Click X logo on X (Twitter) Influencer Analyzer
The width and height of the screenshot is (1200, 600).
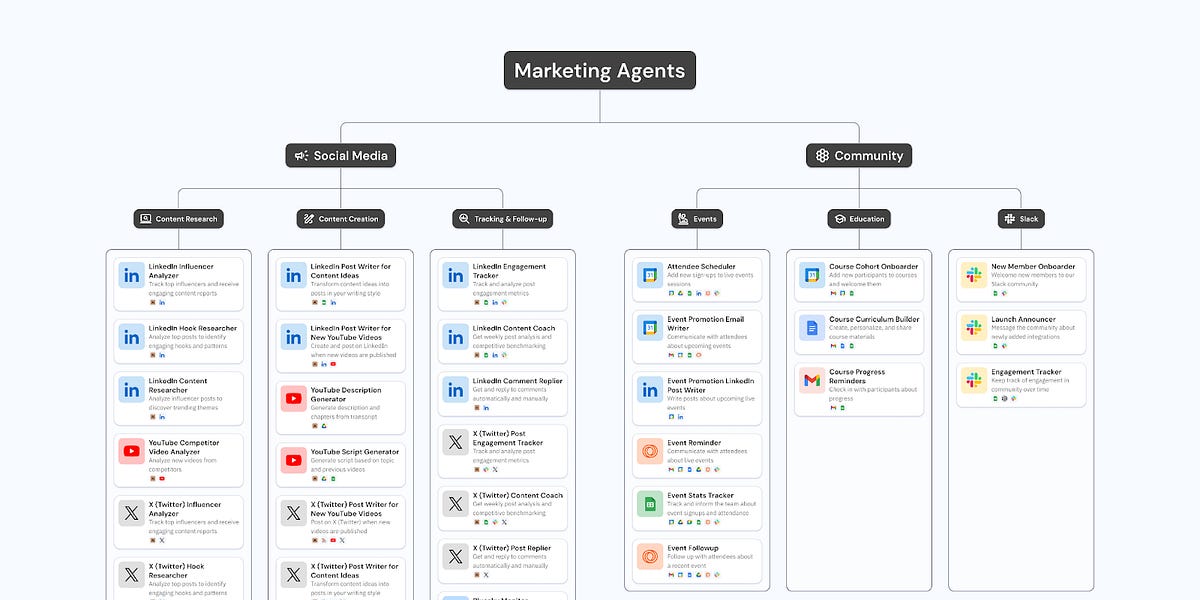(x=131, y=513)
